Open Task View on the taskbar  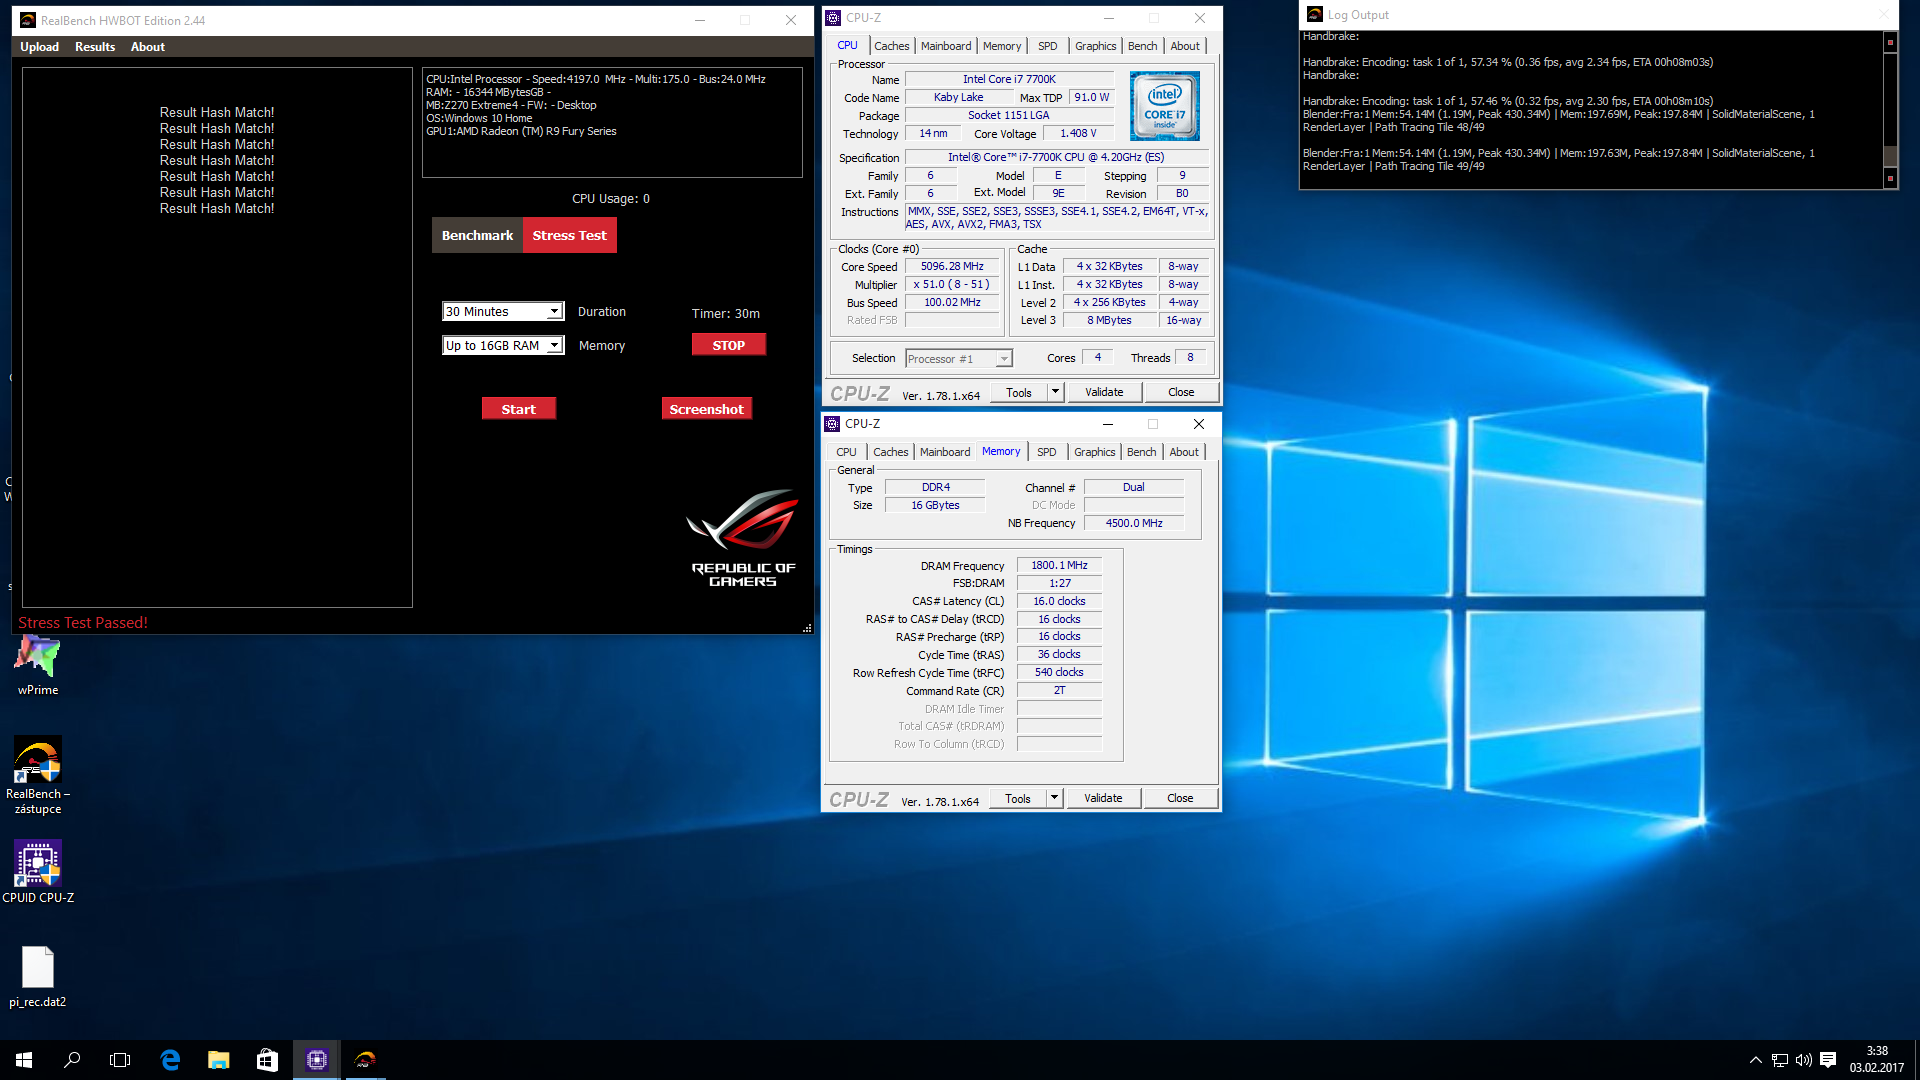coord(120,1060)
